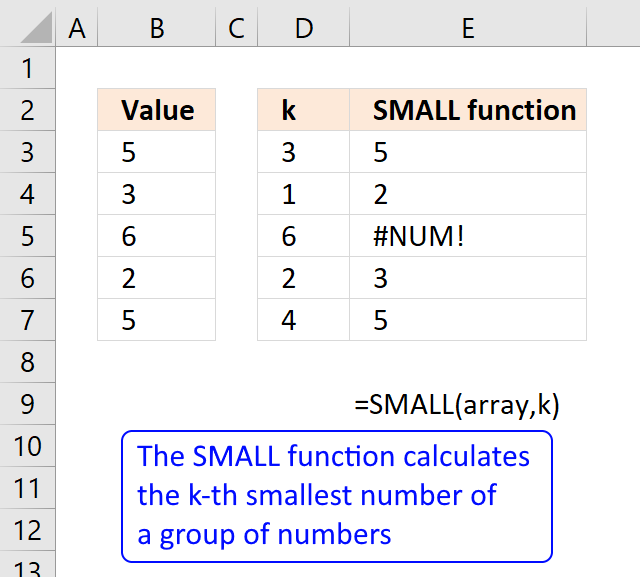Select cell B4 containing 3
Screen dimensions: 640x577
coord(157,194)
